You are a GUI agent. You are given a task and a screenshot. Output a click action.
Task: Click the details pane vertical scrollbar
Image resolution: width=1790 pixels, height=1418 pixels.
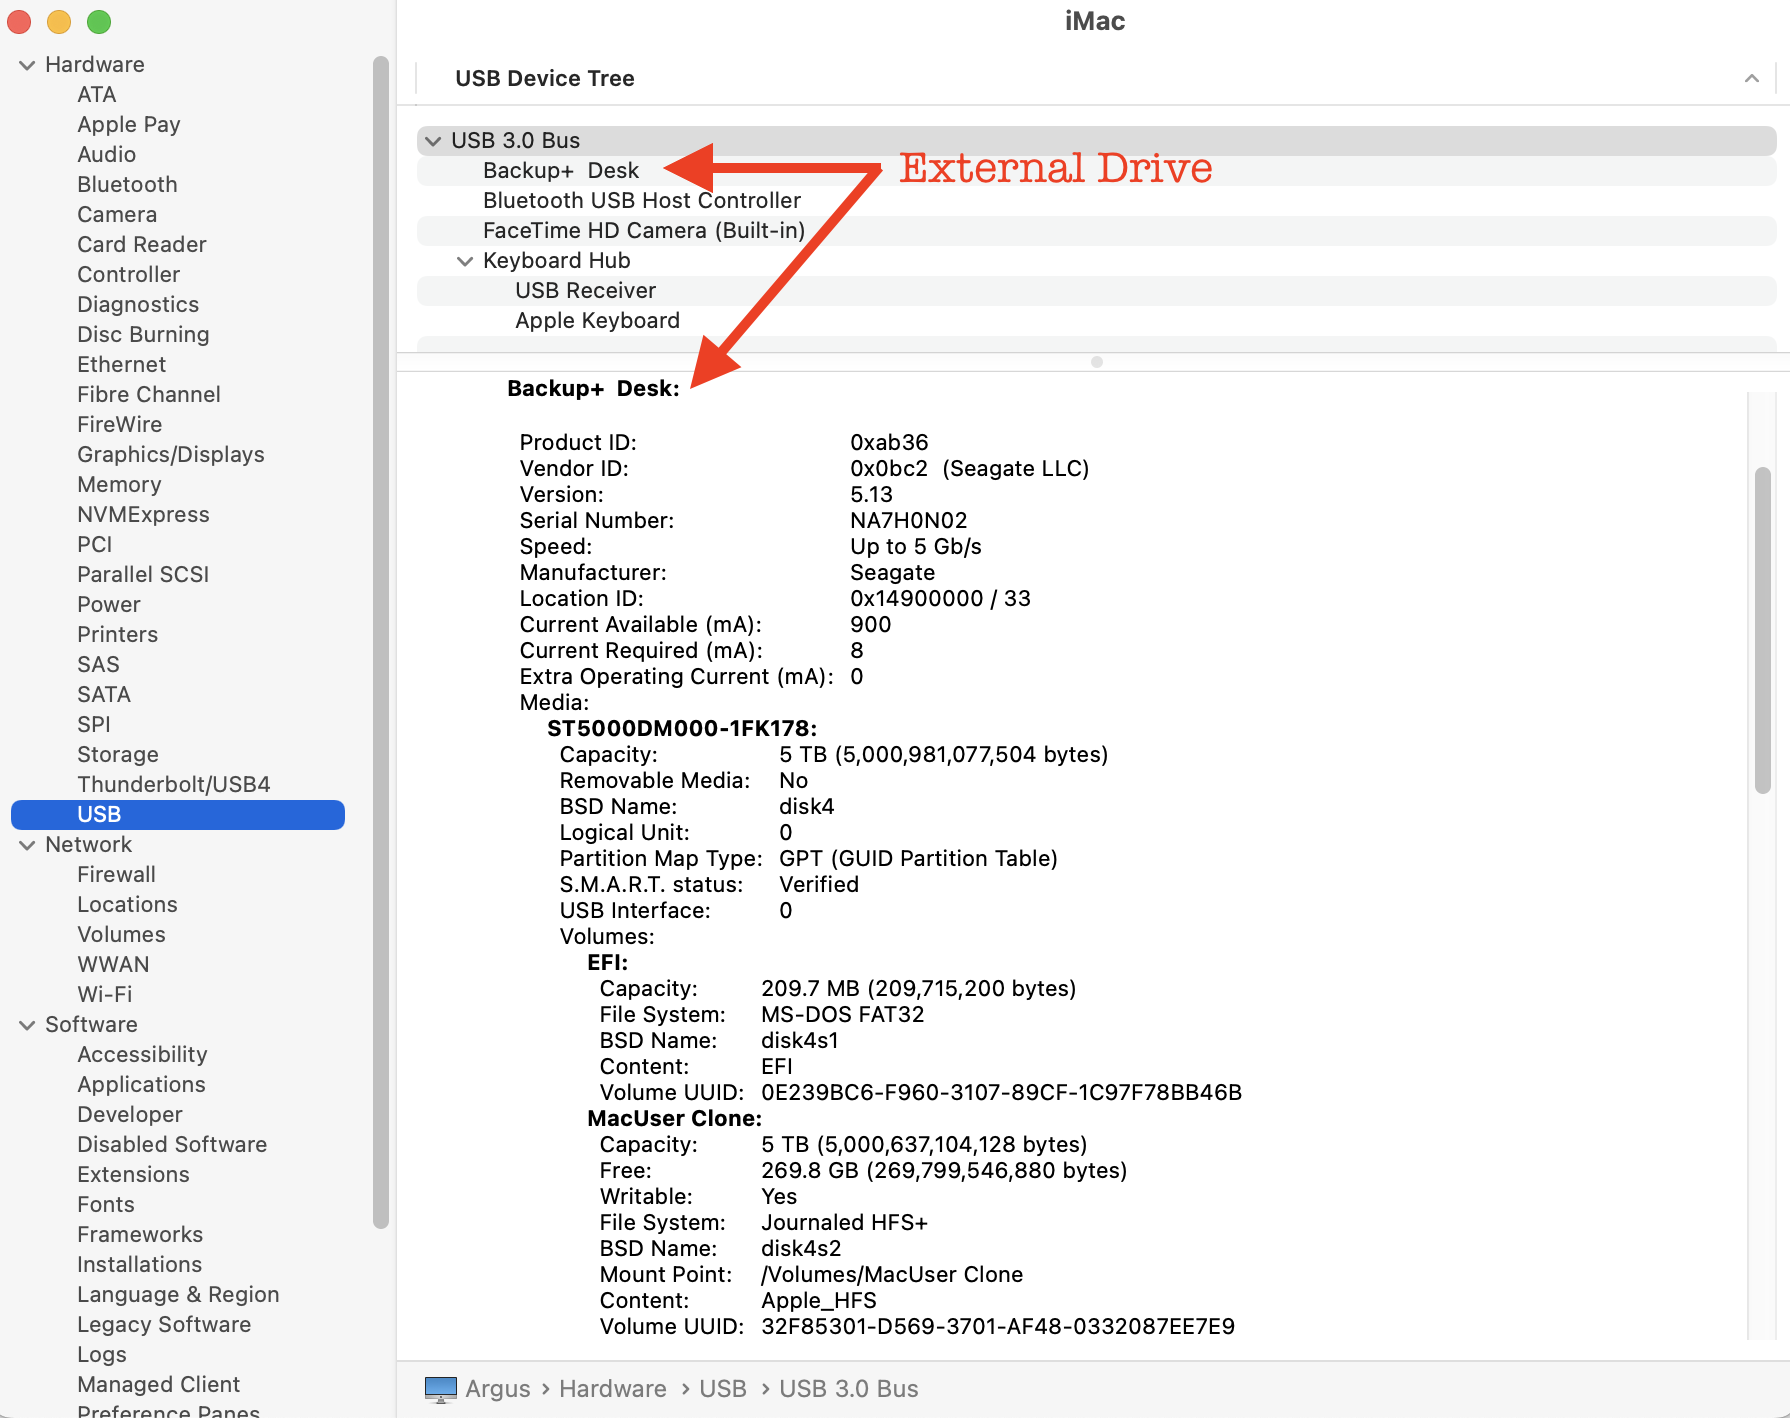1763,630
